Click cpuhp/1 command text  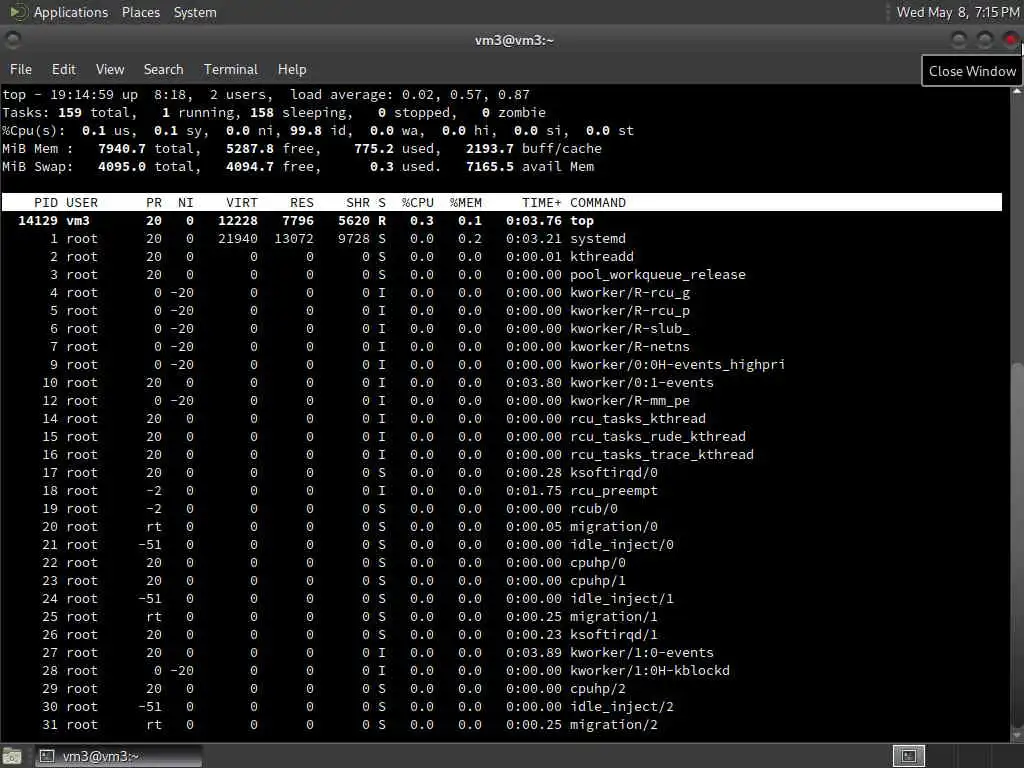click(x=598, y=581)
